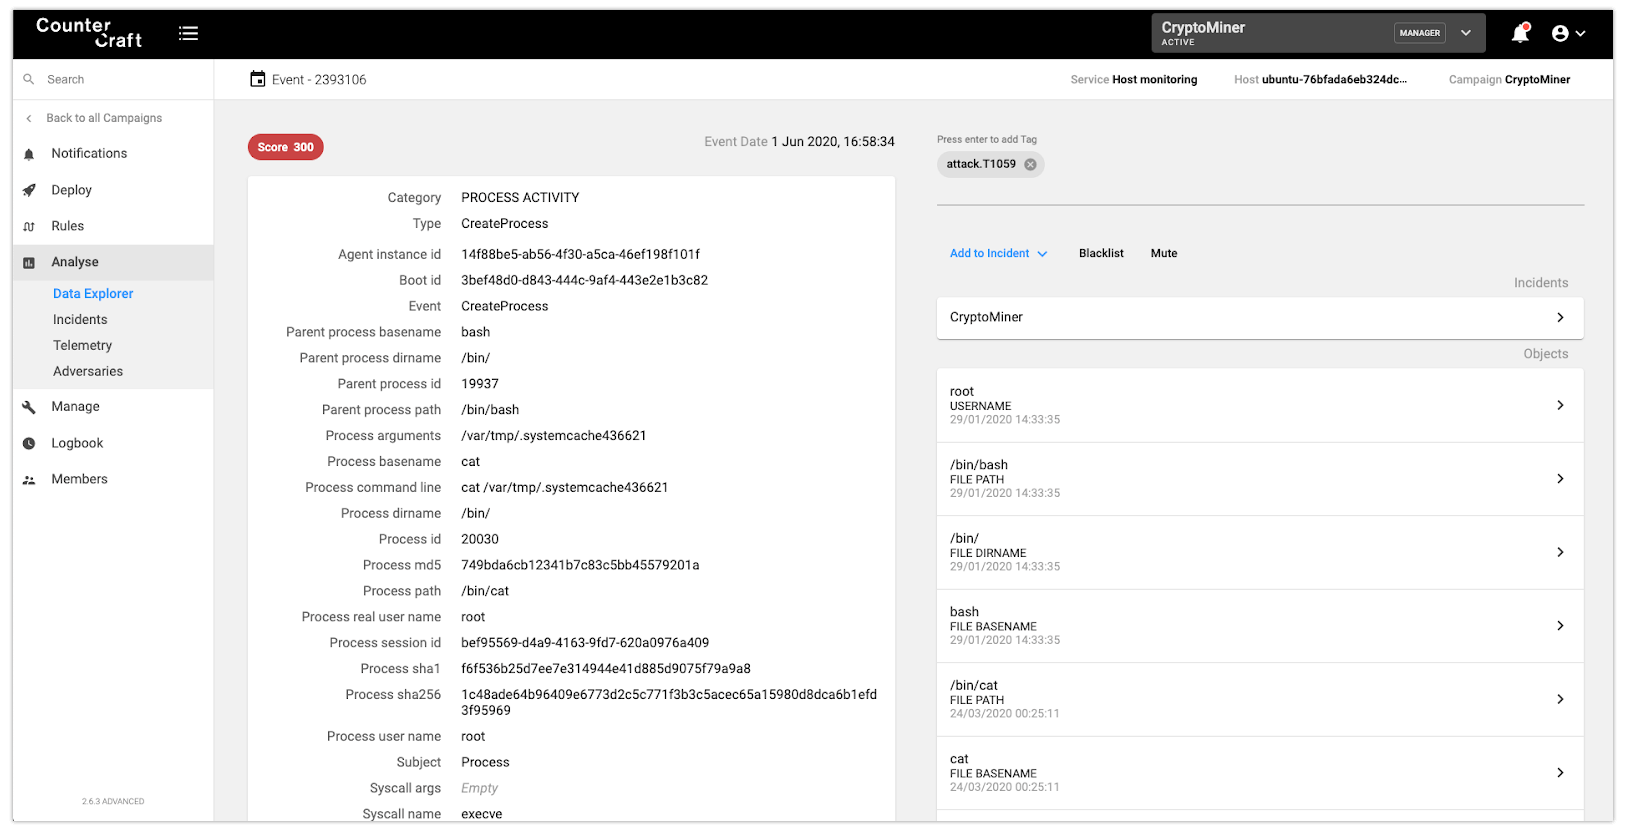Click the Mute button
Screen dimensions: 1625x831
(x=1164, y=253)
